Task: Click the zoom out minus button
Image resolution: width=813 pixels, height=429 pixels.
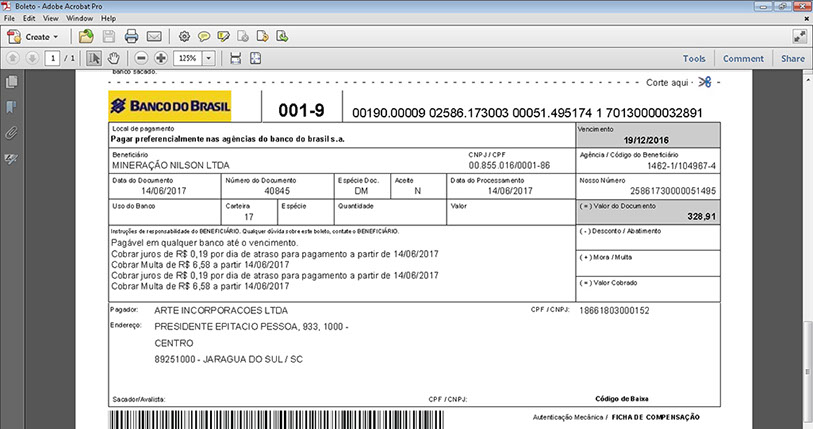Action: [141, 59]
